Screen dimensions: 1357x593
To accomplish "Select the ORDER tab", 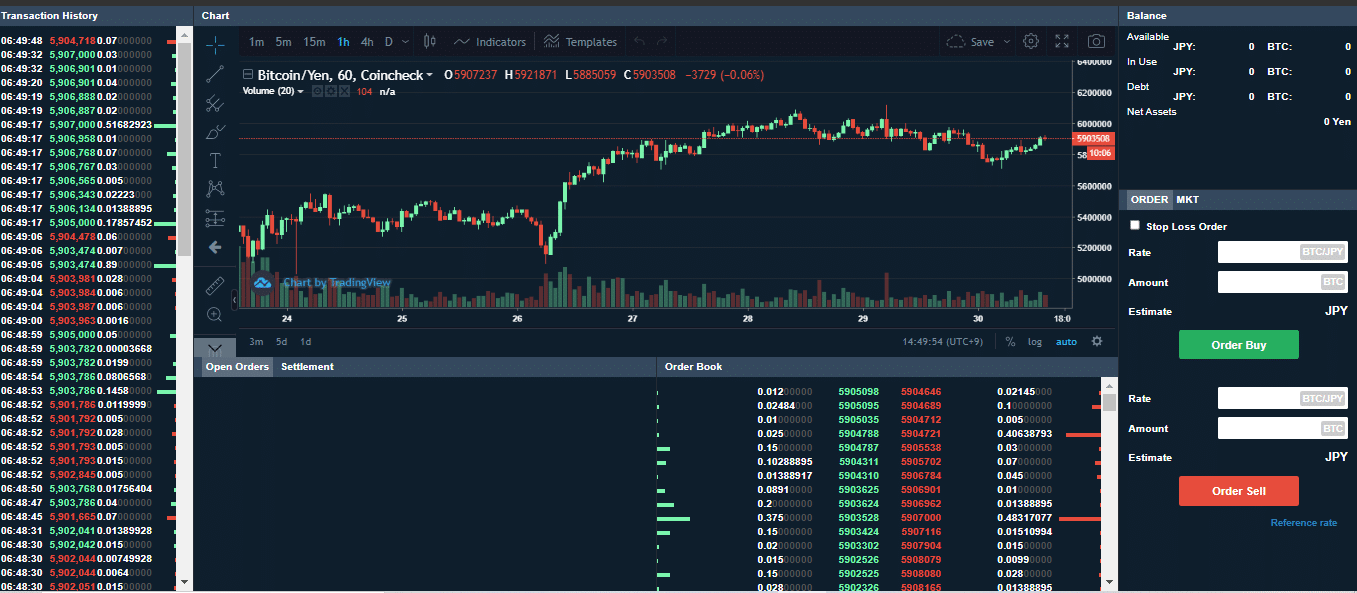I will coord(1149,199).
